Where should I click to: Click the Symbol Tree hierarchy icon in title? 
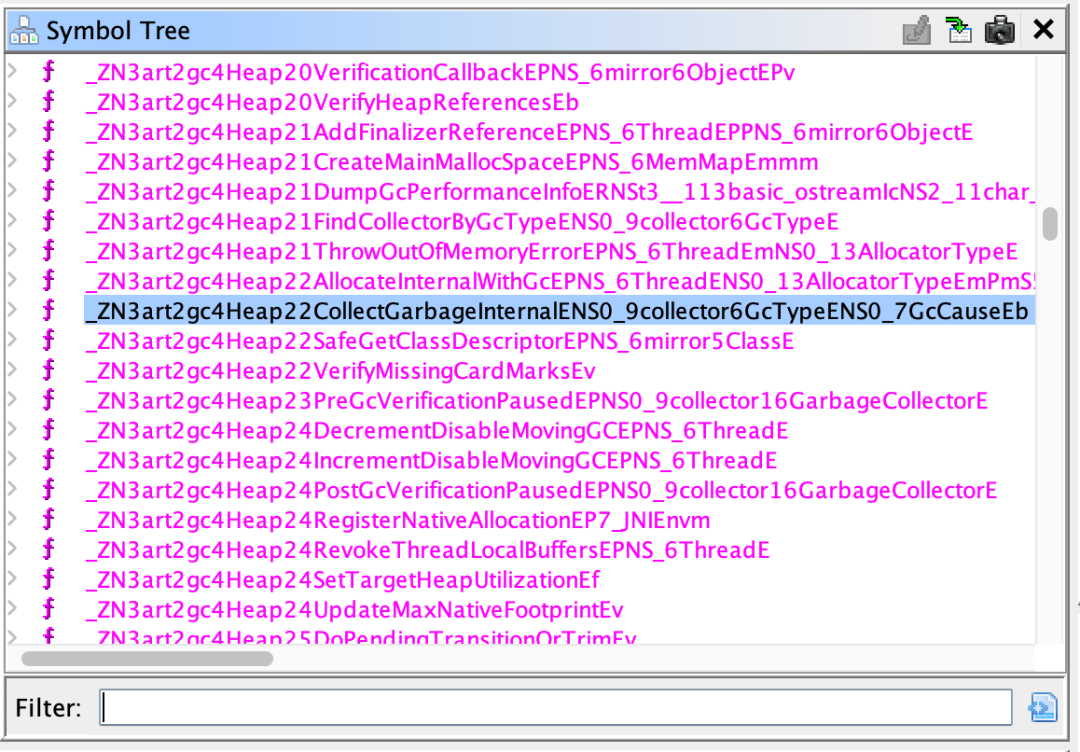(24, 30)
